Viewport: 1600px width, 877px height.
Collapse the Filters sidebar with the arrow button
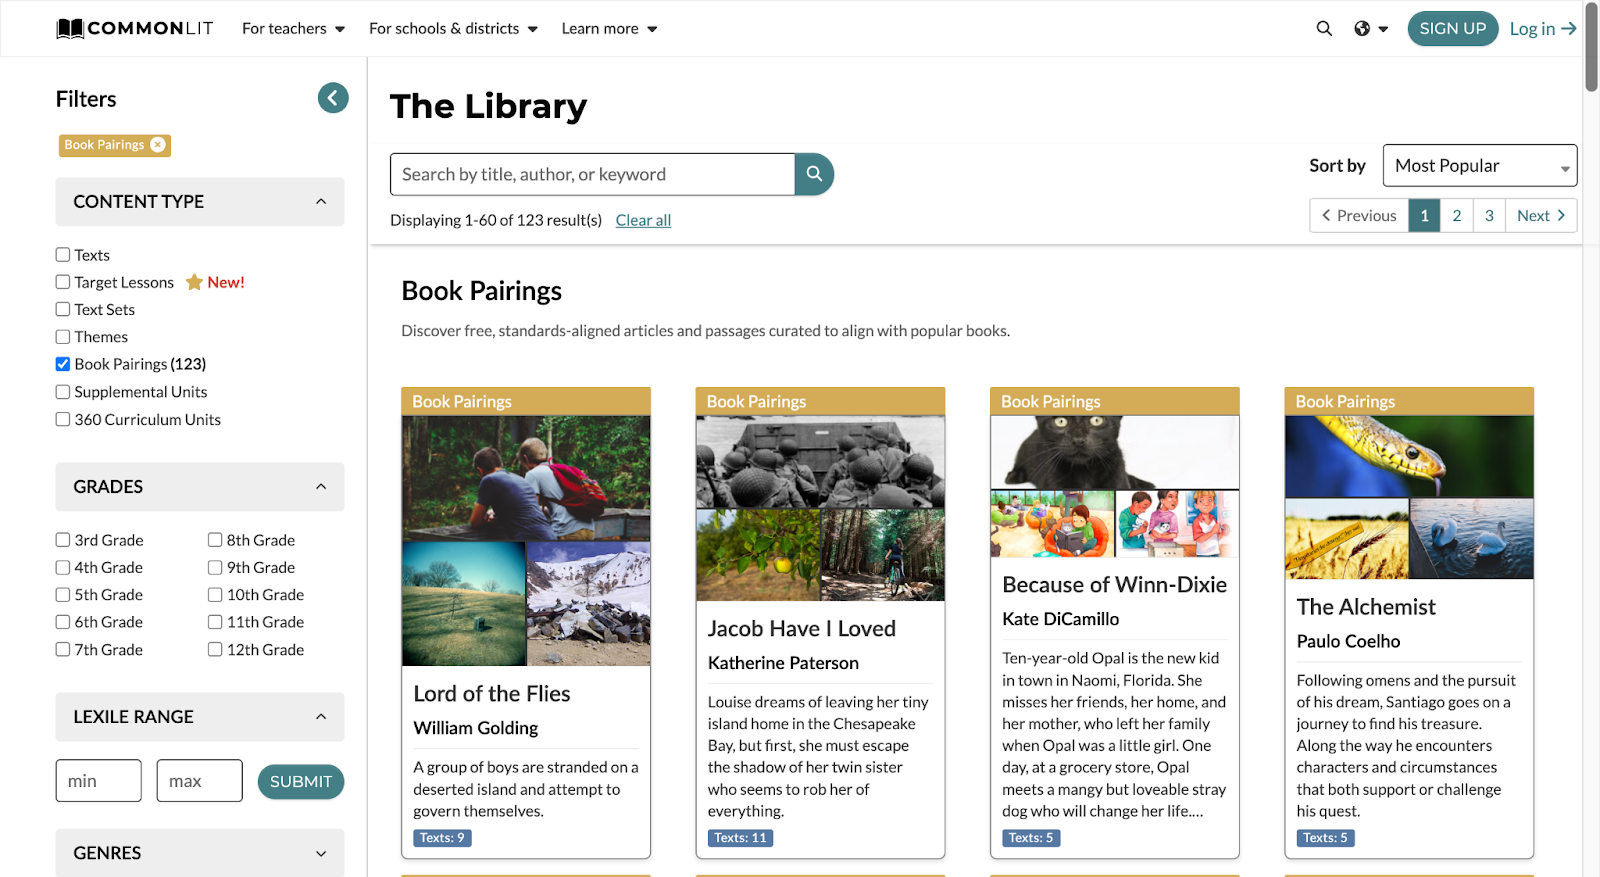click(x=333, y=97)
